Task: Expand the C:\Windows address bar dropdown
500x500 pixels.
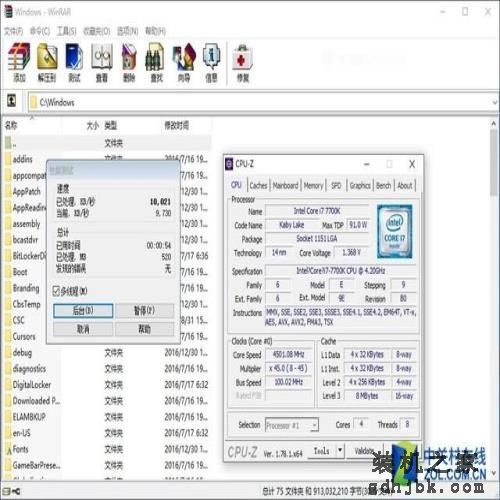Action: click(495, 102)
